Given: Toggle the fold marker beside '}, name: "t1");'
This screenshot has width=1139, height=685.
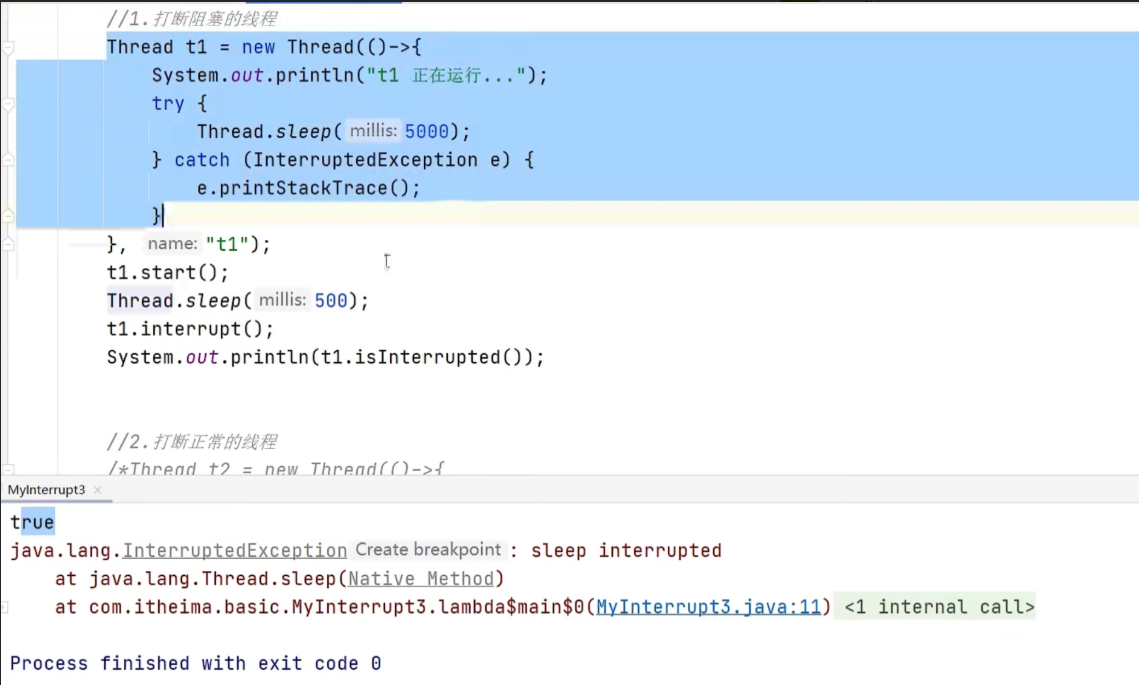Looking at the screenshot, I should coord(8,244).
